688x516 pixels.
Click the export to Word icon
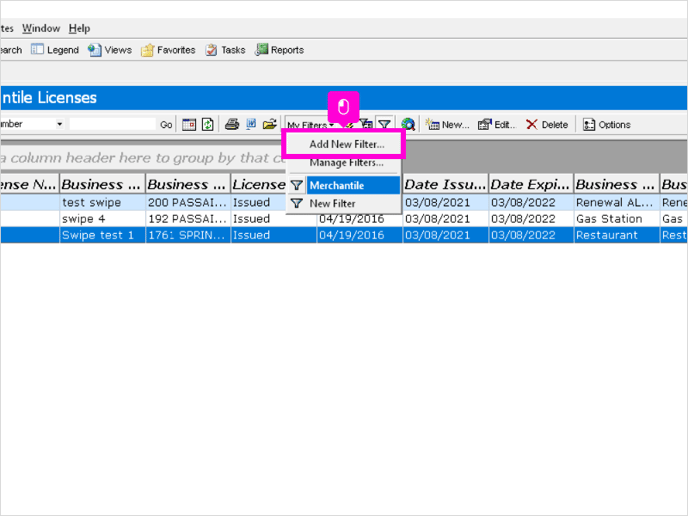[x=251, y=124]
